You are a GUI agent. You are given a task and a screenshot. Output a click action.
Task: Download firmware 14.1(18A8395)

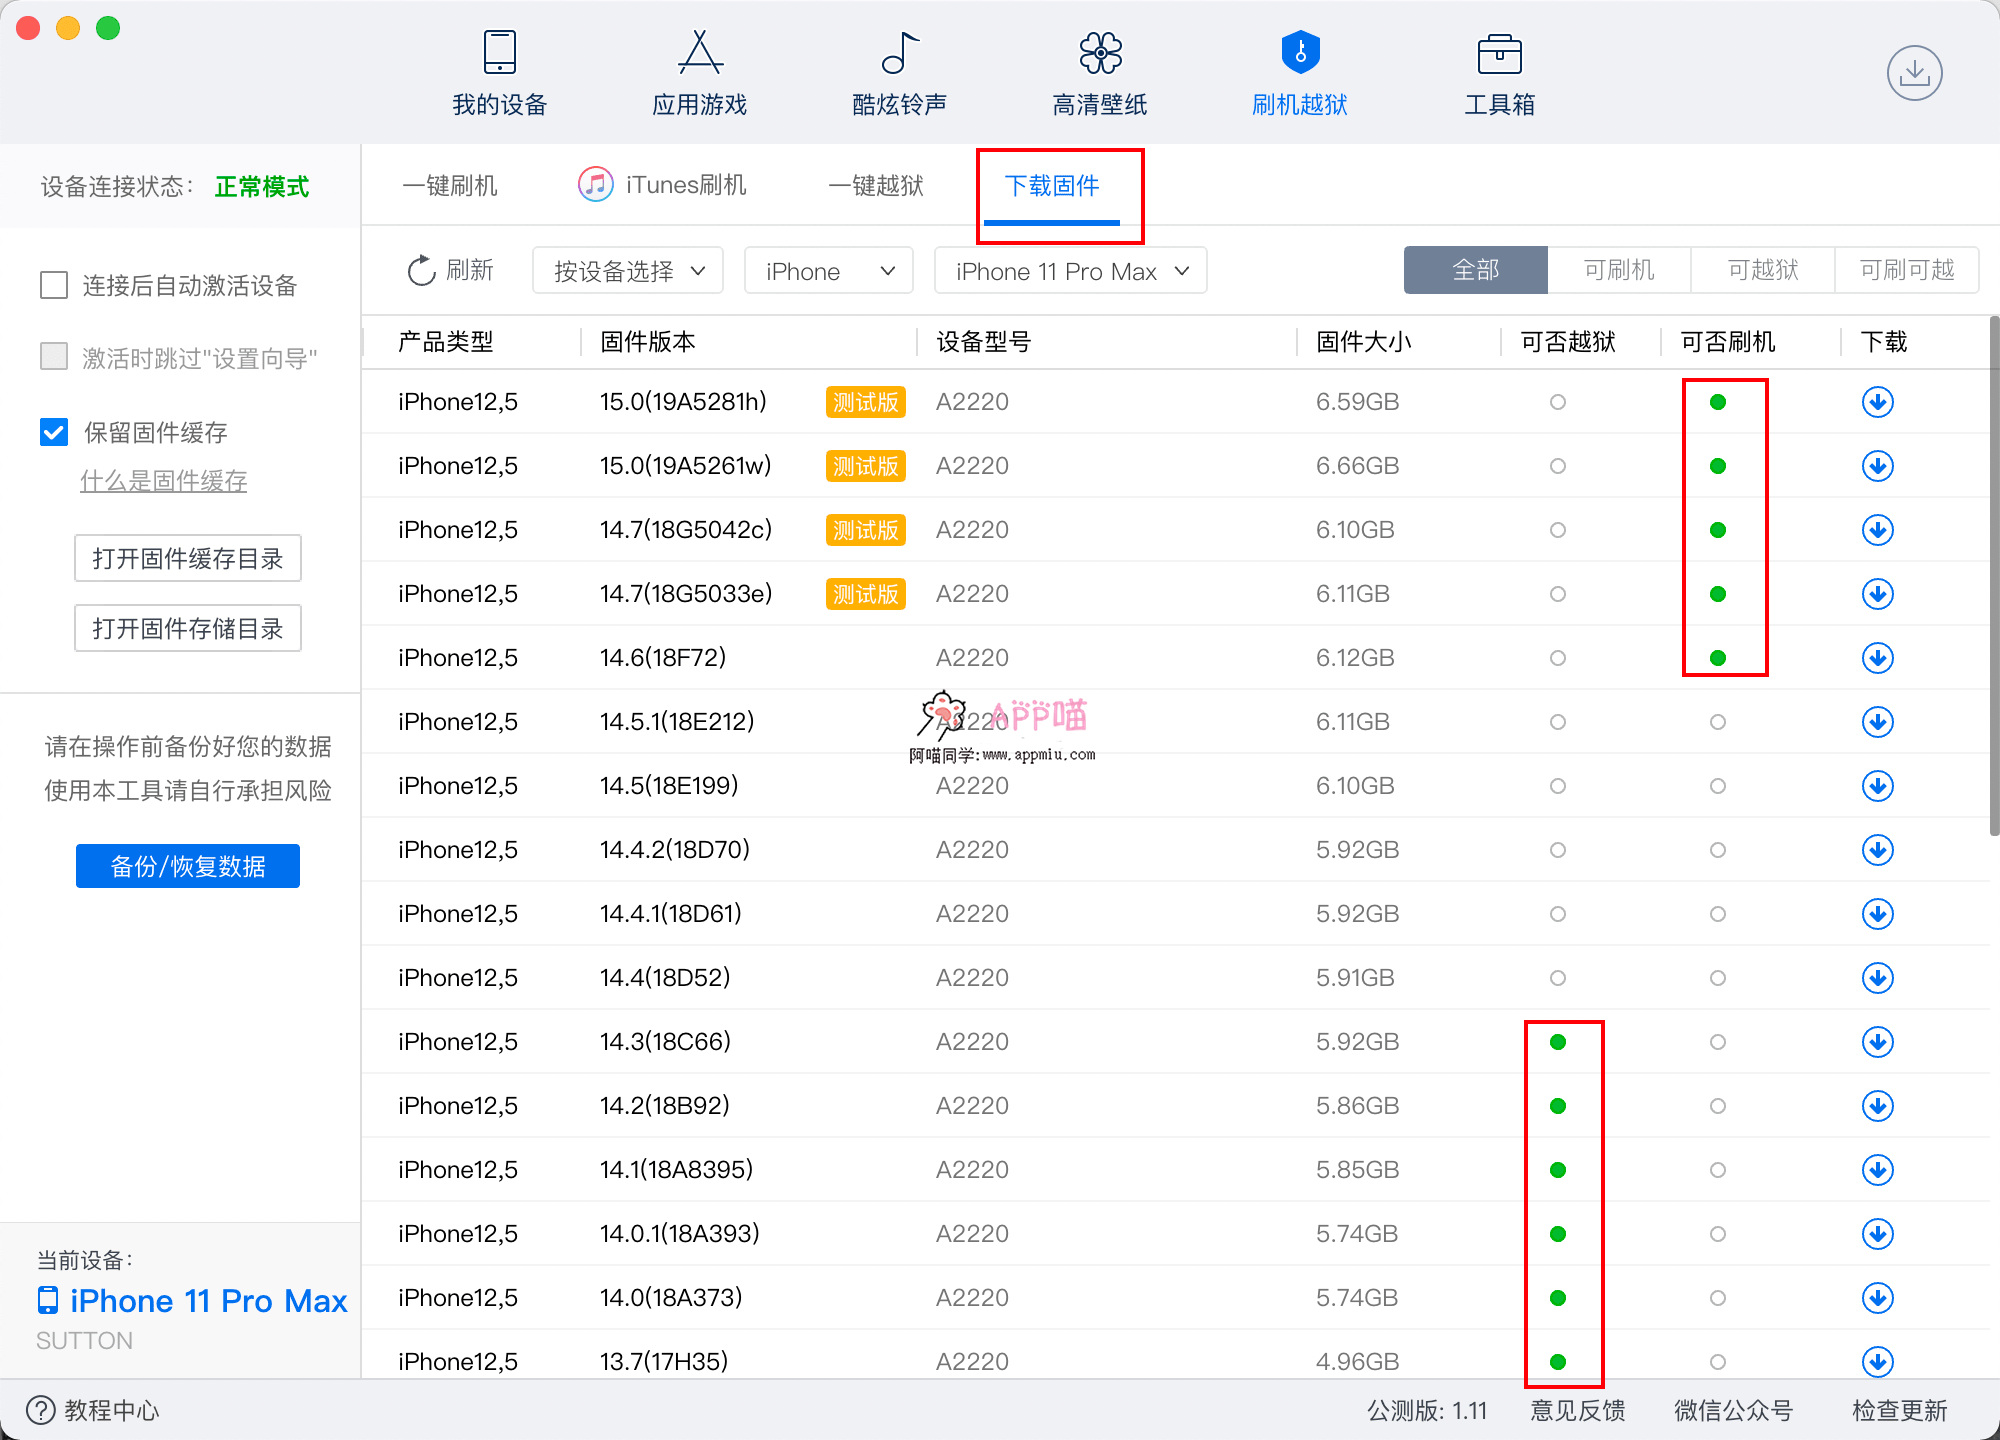[x=1877, y=1170]
